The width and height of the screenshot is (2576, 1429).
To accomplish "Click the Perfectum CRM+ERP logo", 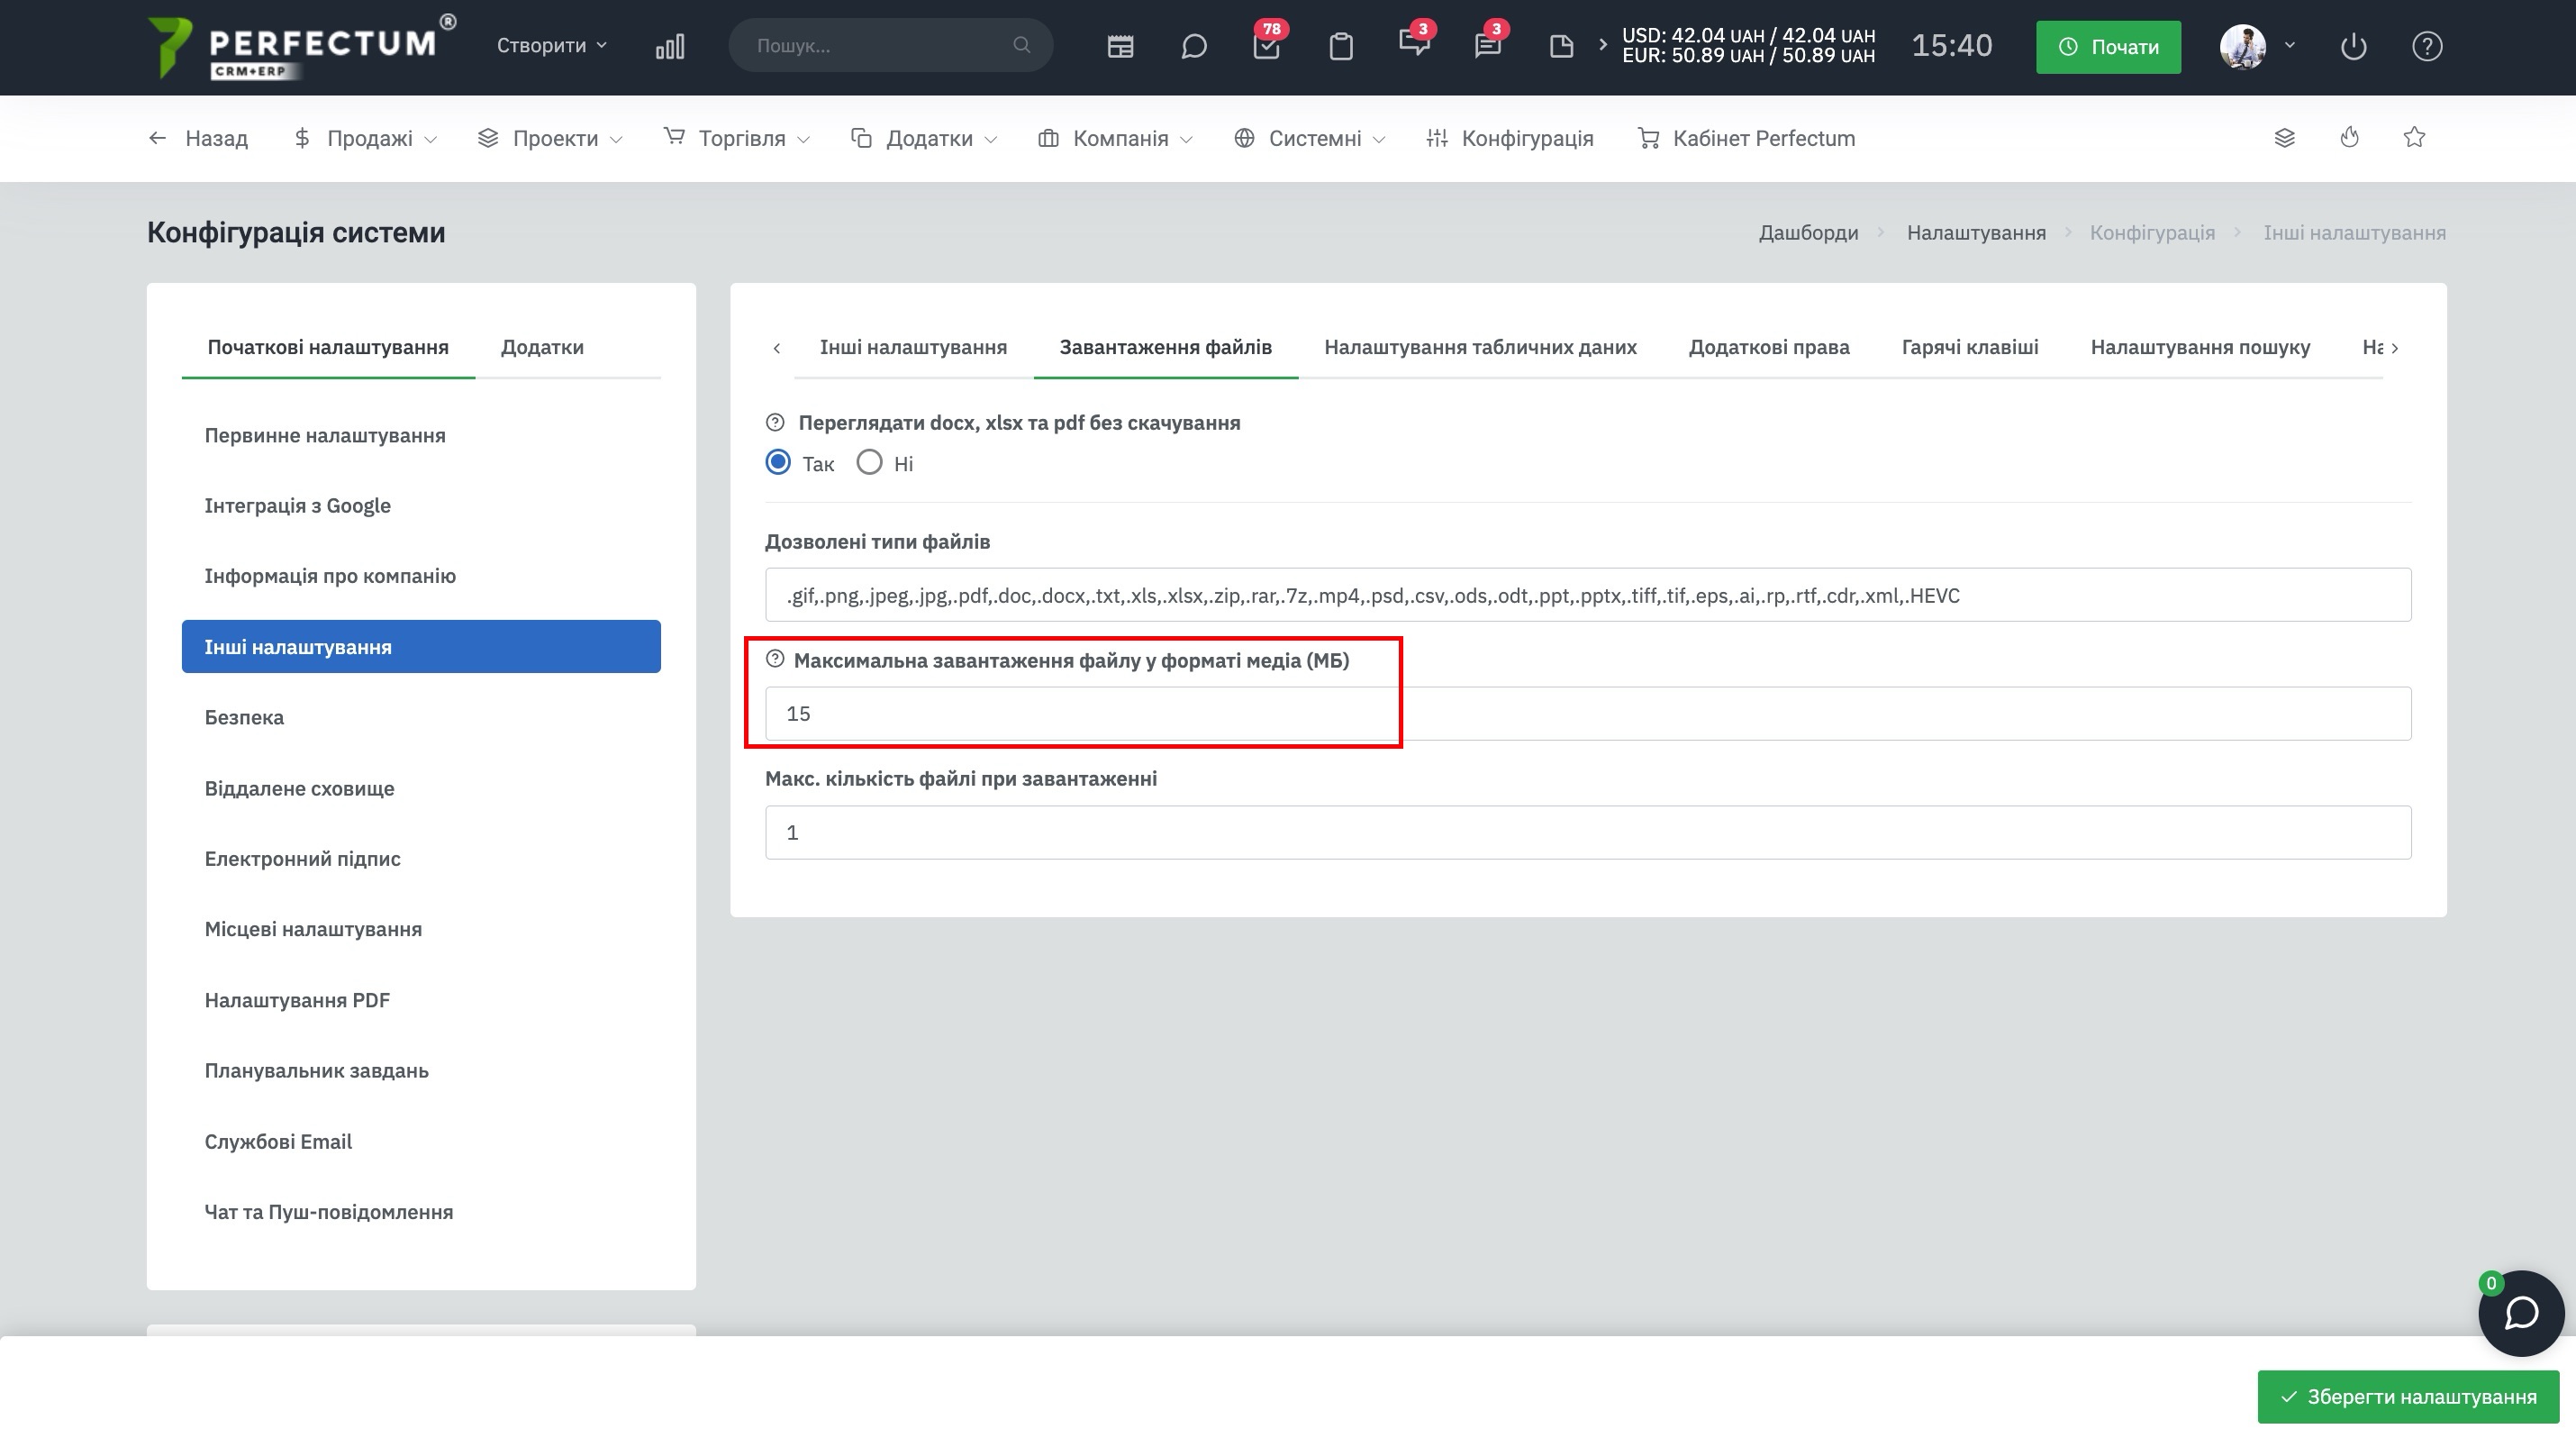I will pos(301,46).
